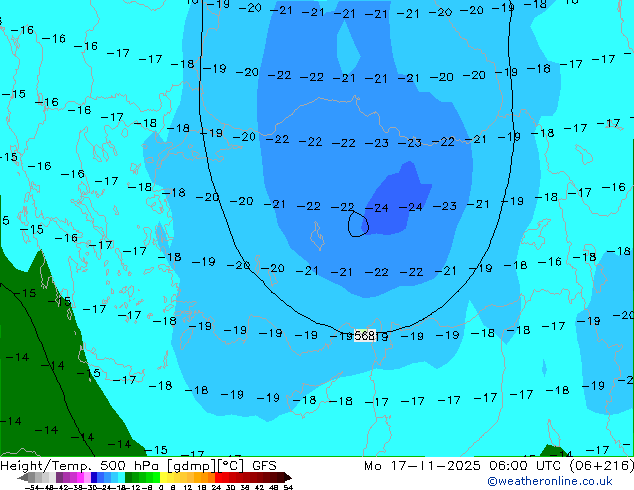Click the [gdmp] unit label
Image resolution: width=634 pixels, height=490 pixels.
coord(192,466)
